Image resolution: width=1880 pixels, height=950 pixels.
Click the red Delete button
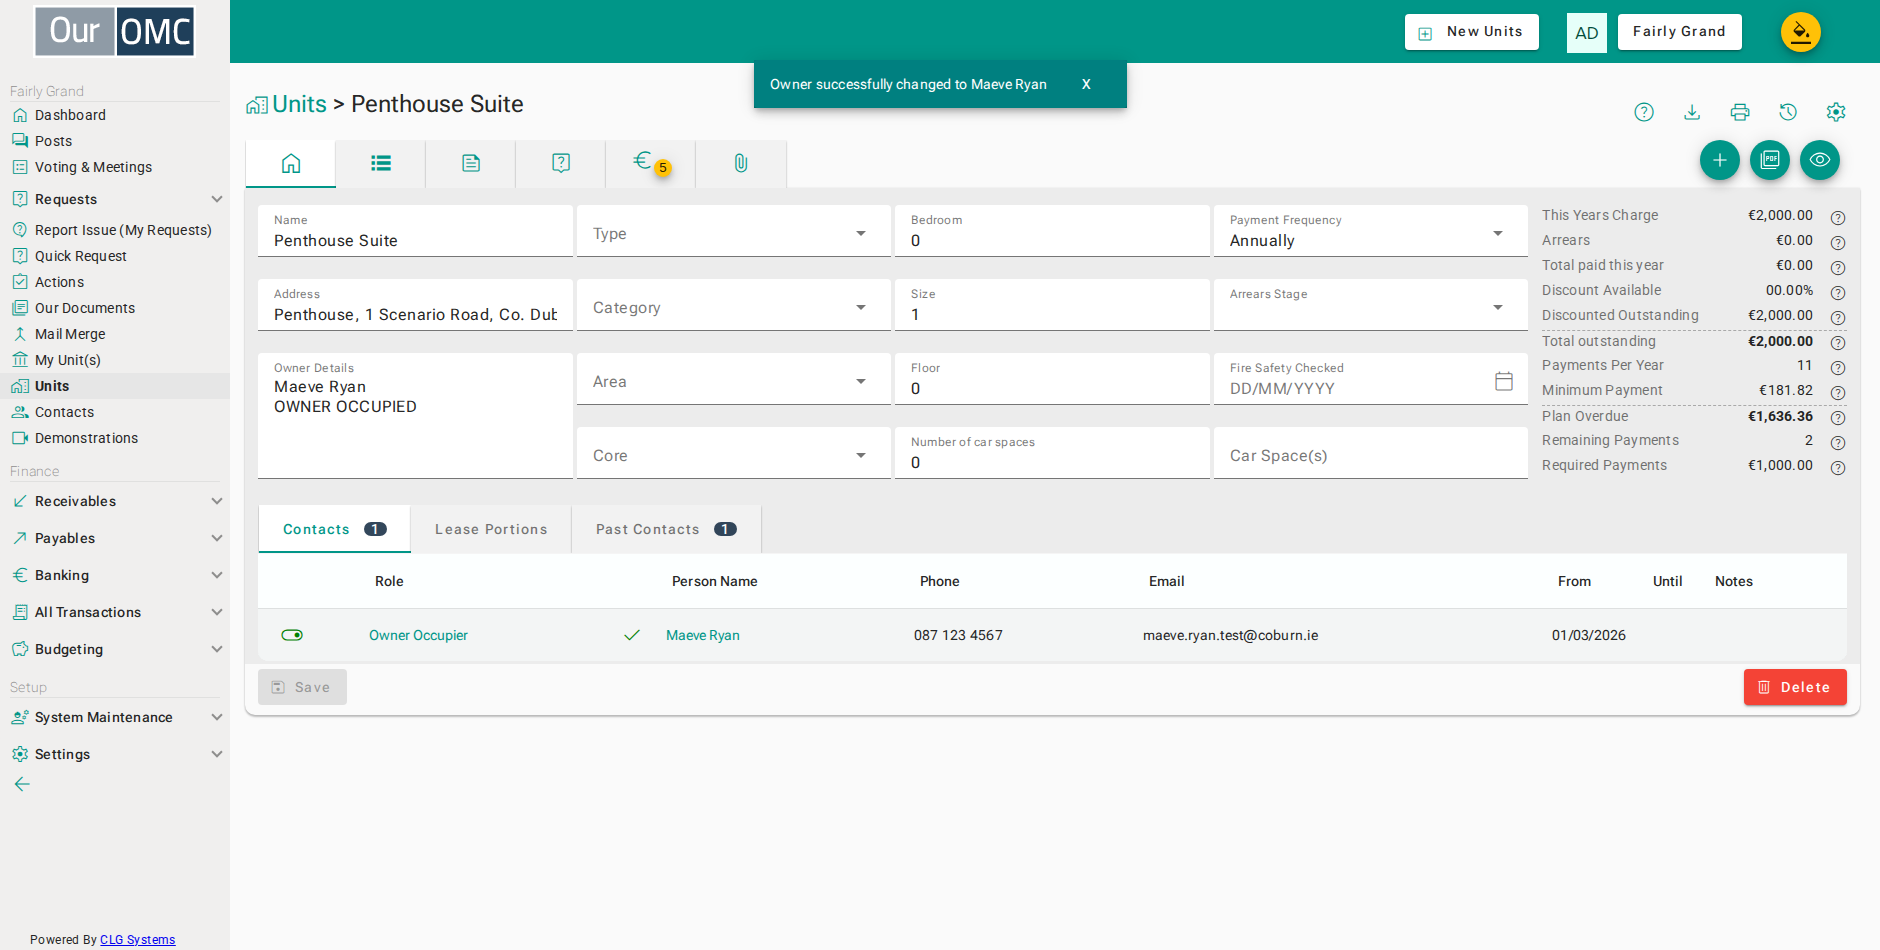[1795, 687]
